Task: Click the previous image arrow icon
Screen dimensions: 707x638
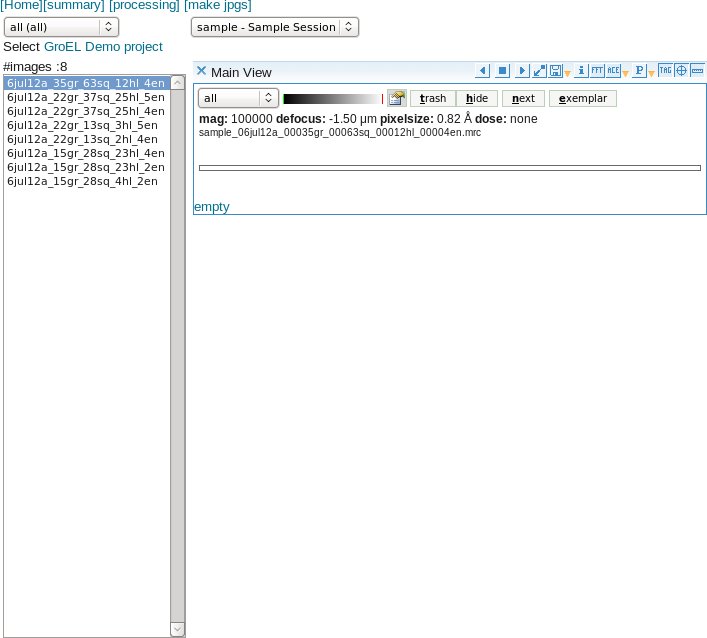Action: 482,71
